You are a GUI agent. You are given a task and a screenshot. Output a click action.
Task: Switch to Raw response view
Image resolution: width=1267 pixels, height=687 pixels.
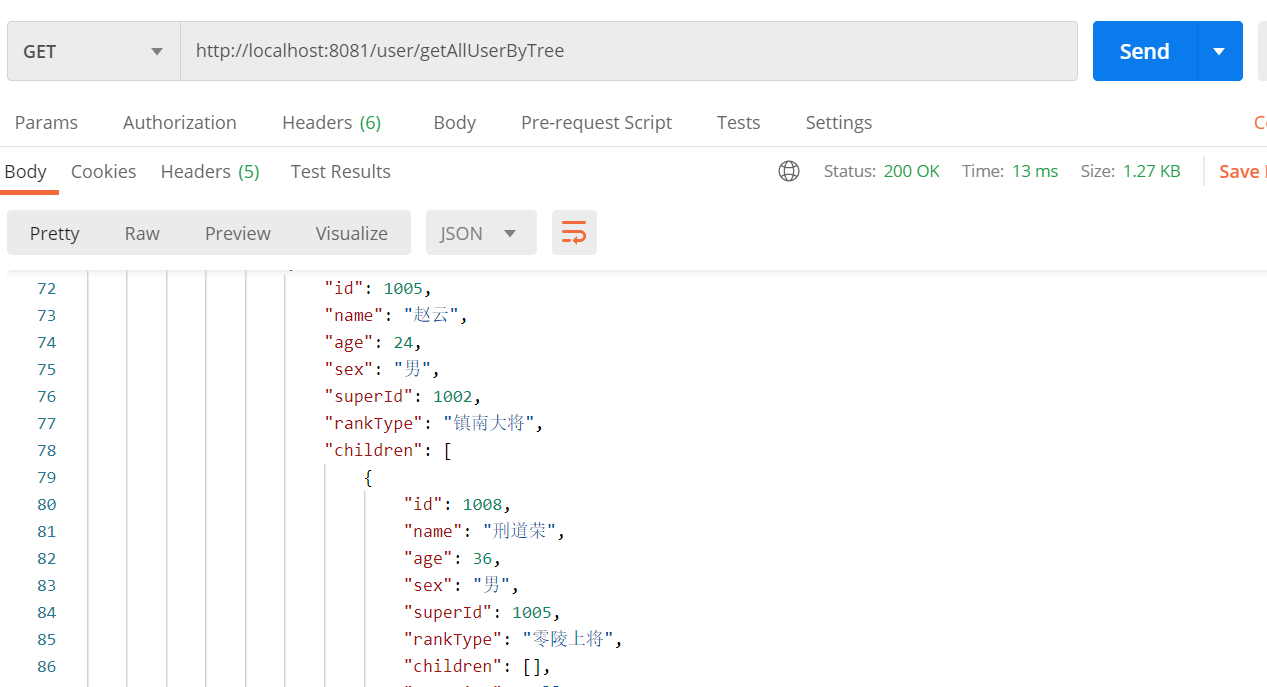(142, 233)
